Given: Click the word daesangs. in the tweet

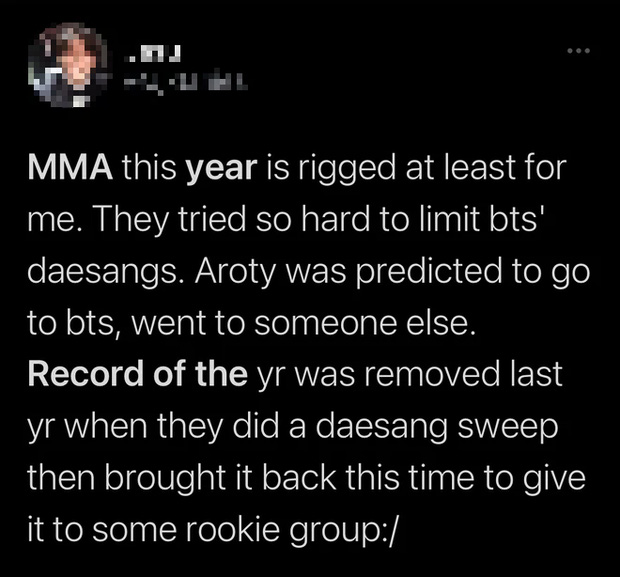Looking at the screenshot, I should (106, 272).
